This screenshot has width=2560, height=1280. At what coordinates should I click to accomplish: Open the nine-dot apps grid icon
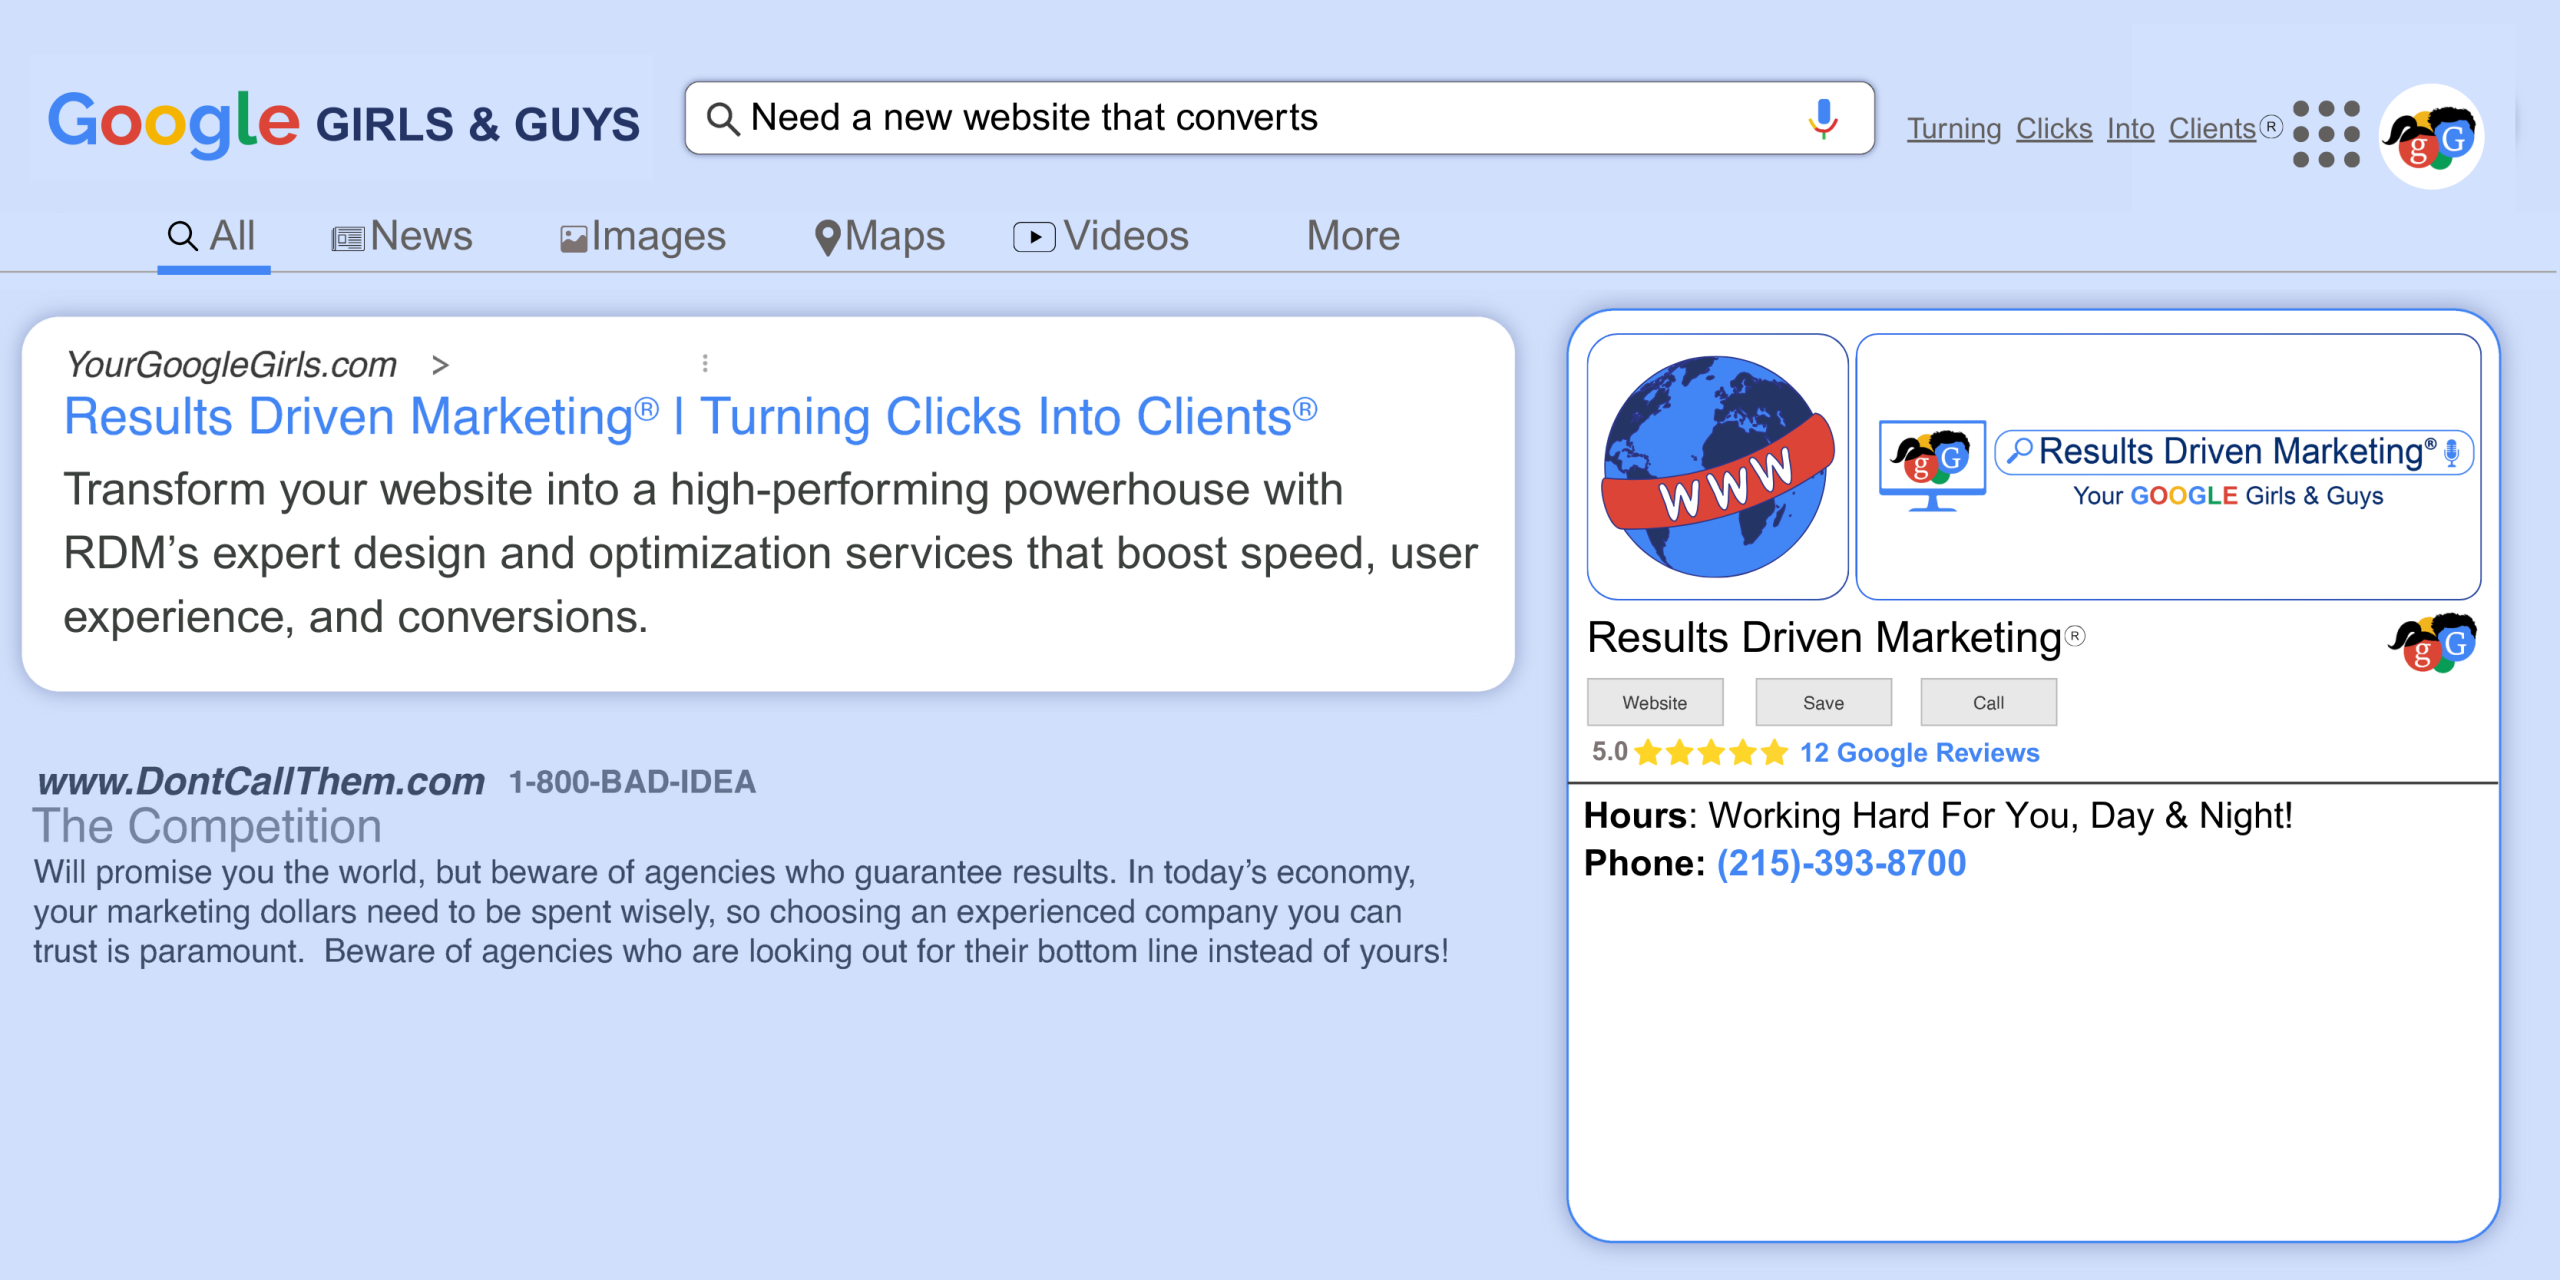pyautogui.click(x=2326, y=134)
